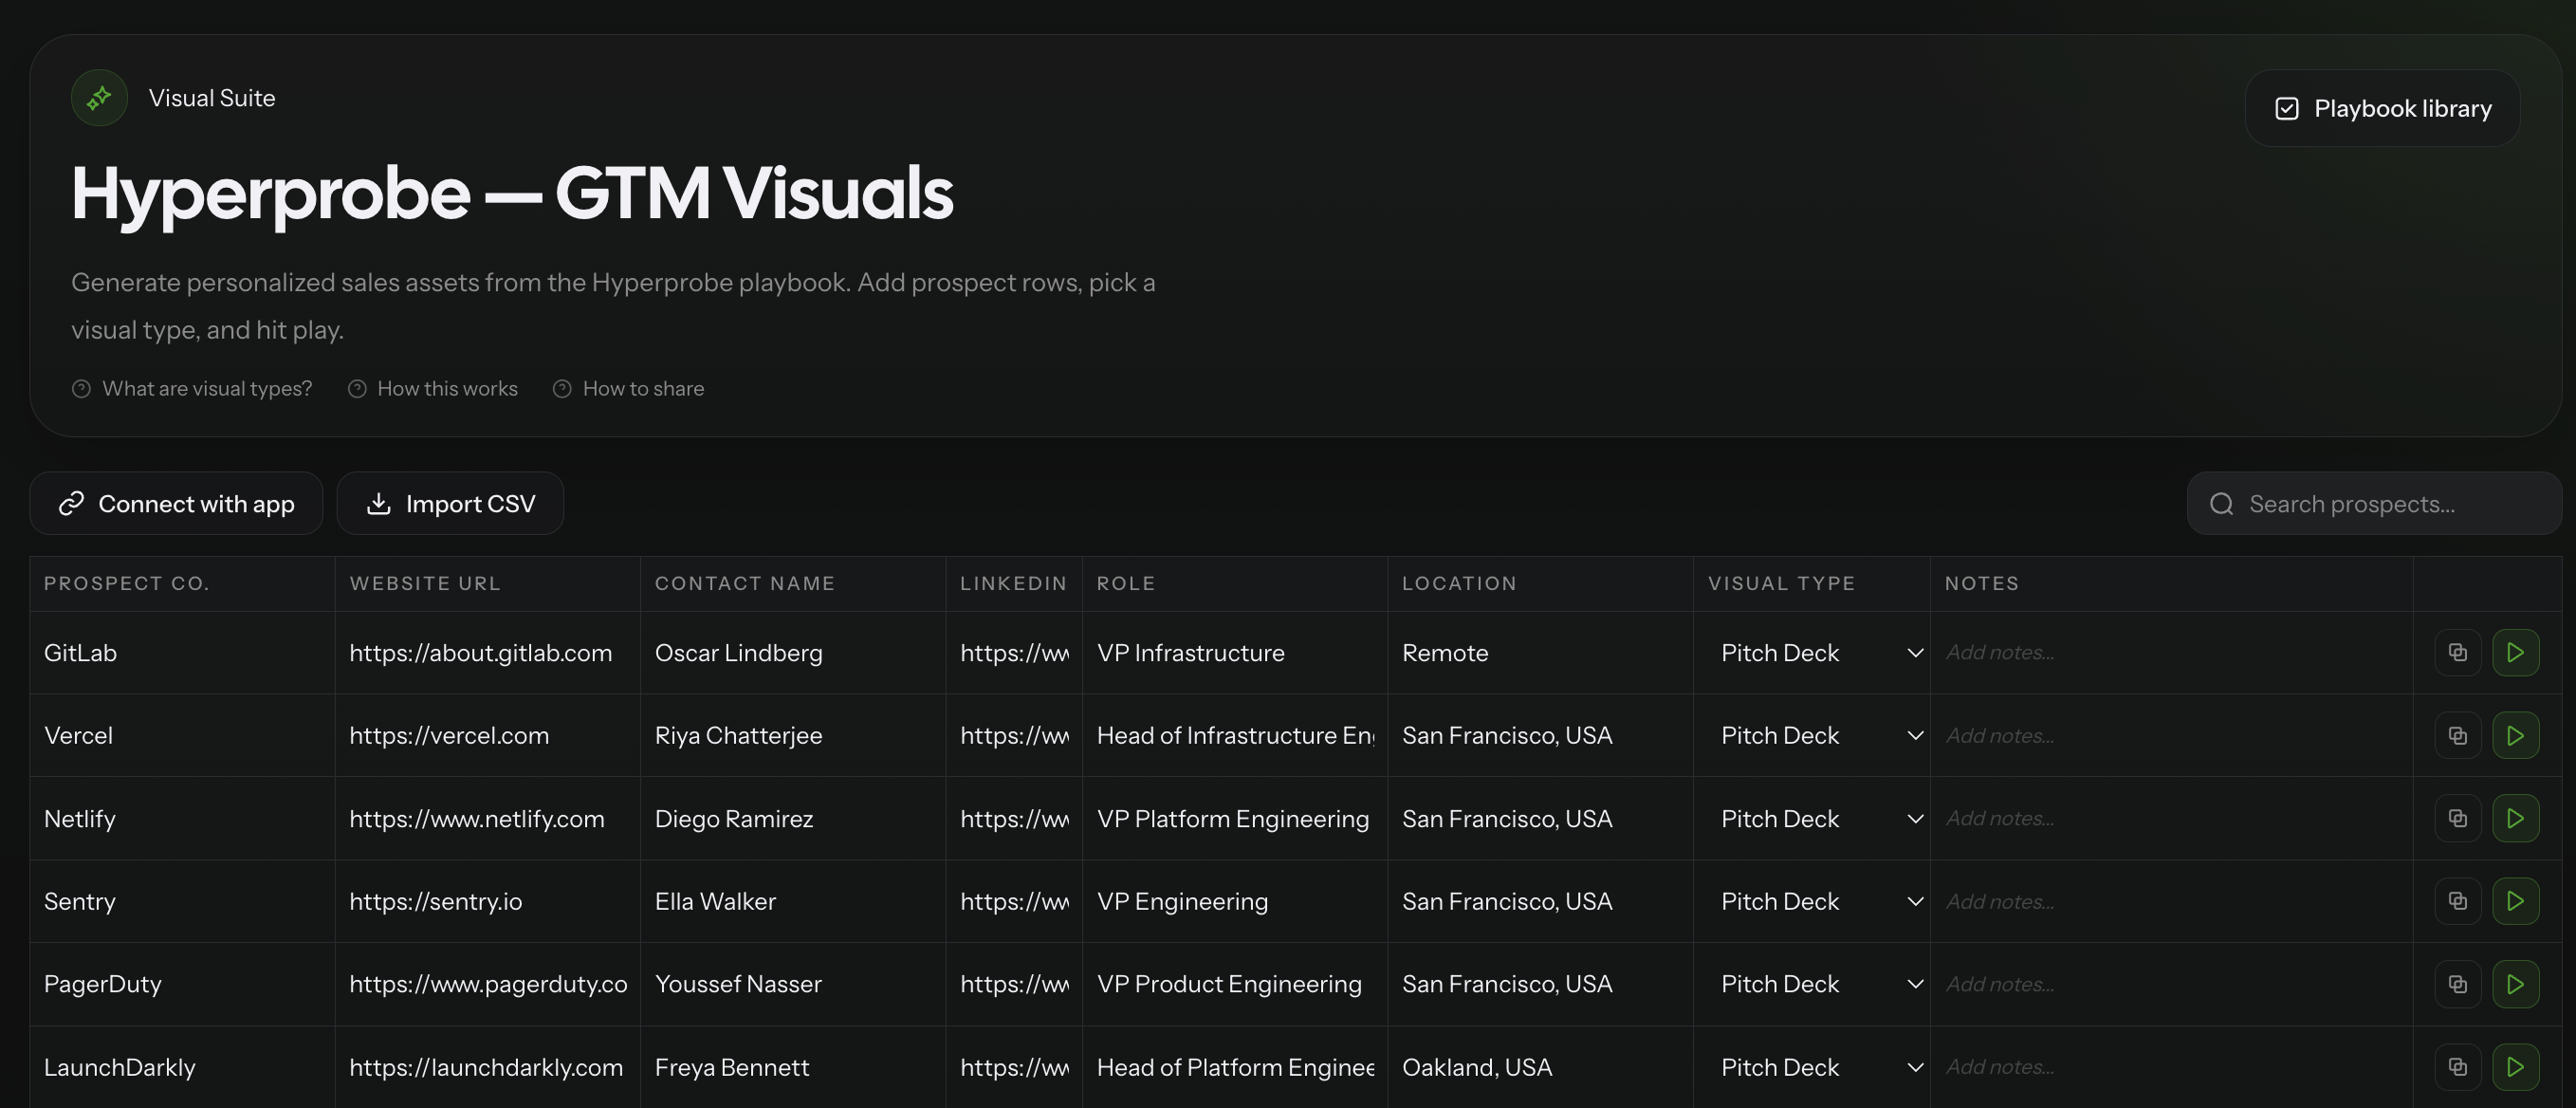Select the Remote location cell

1540,653
